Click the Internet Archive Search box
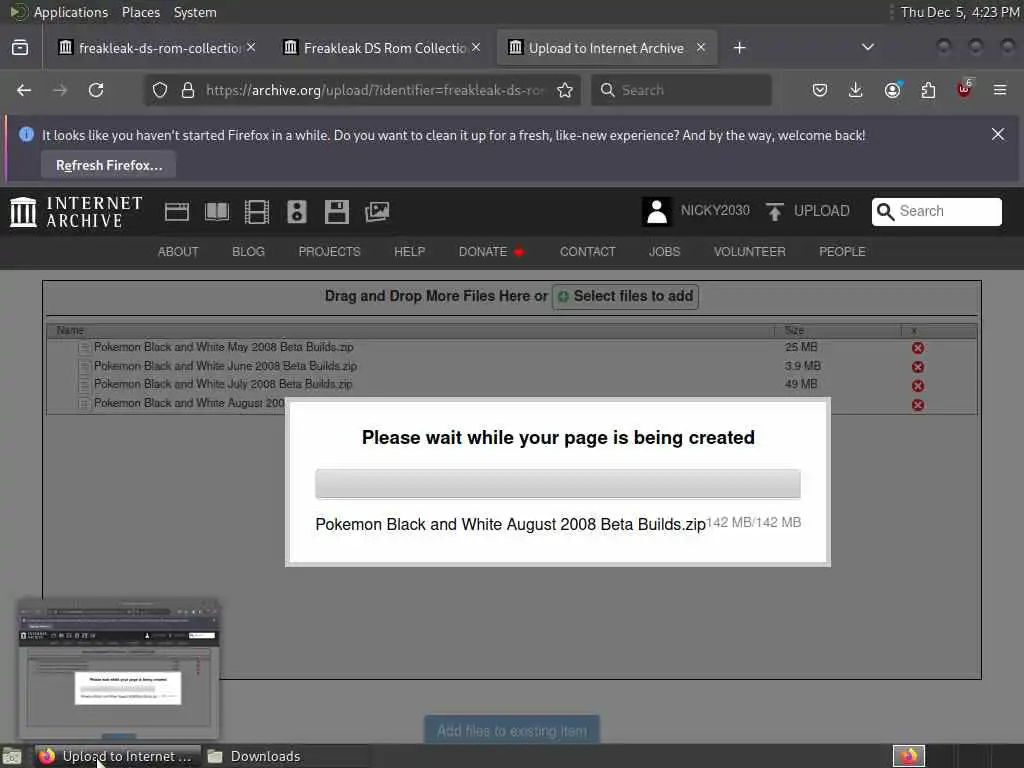This screenshot has width=1024, height=768. point(936,212)
